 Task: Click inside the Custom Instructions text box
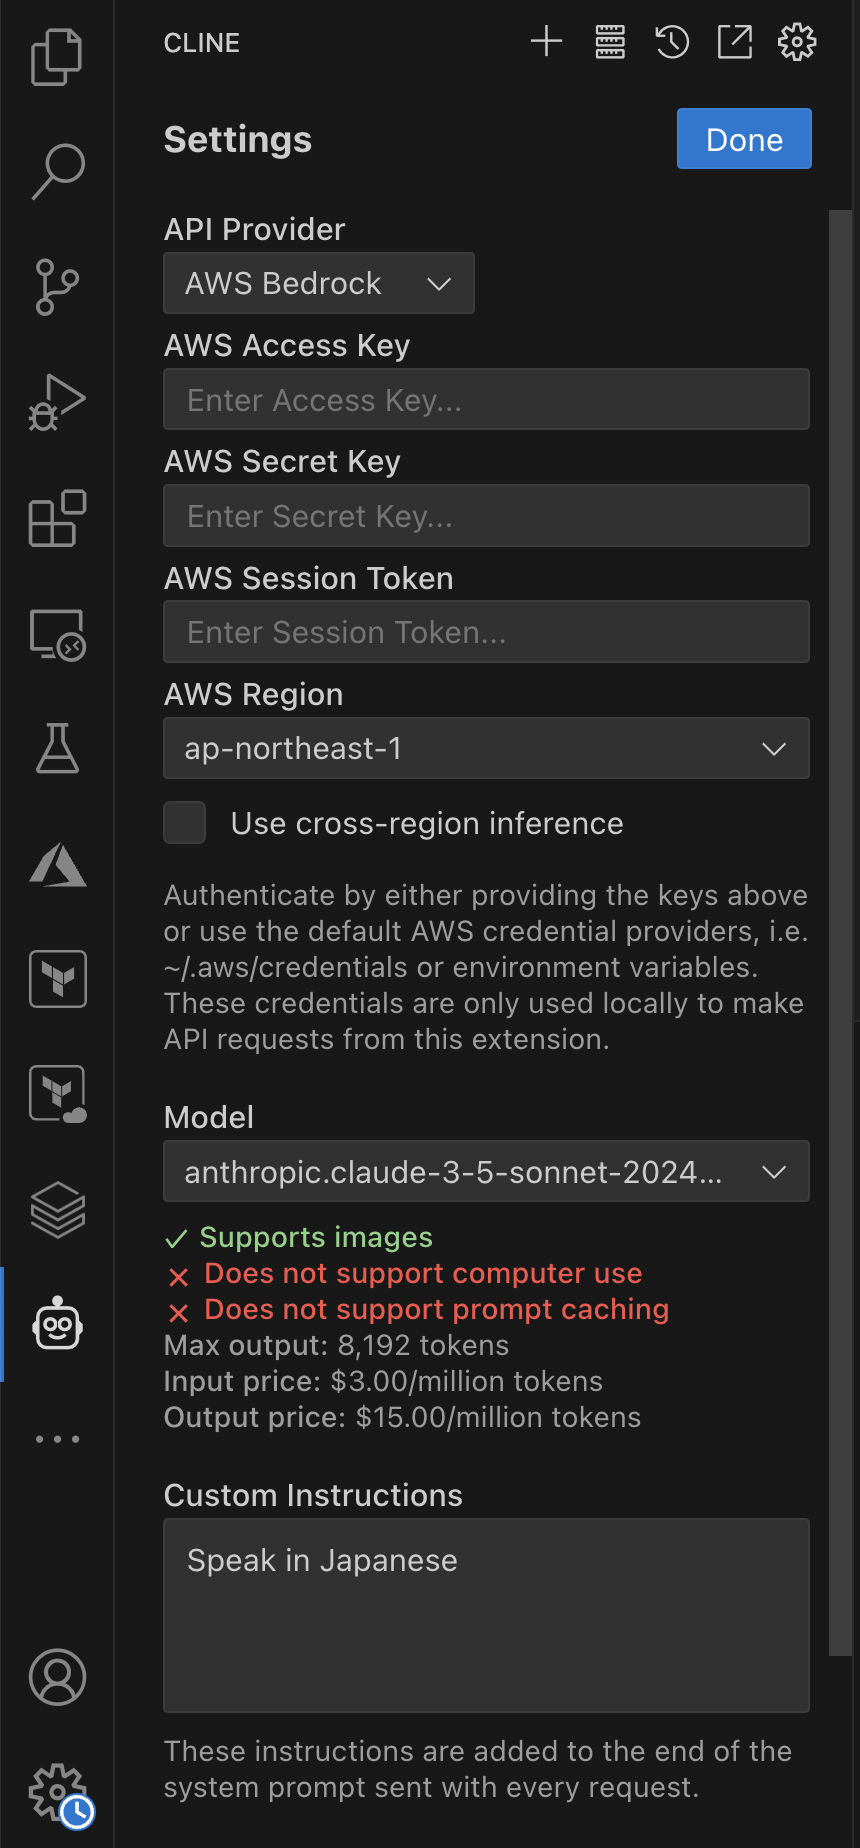coord(486,1615)
